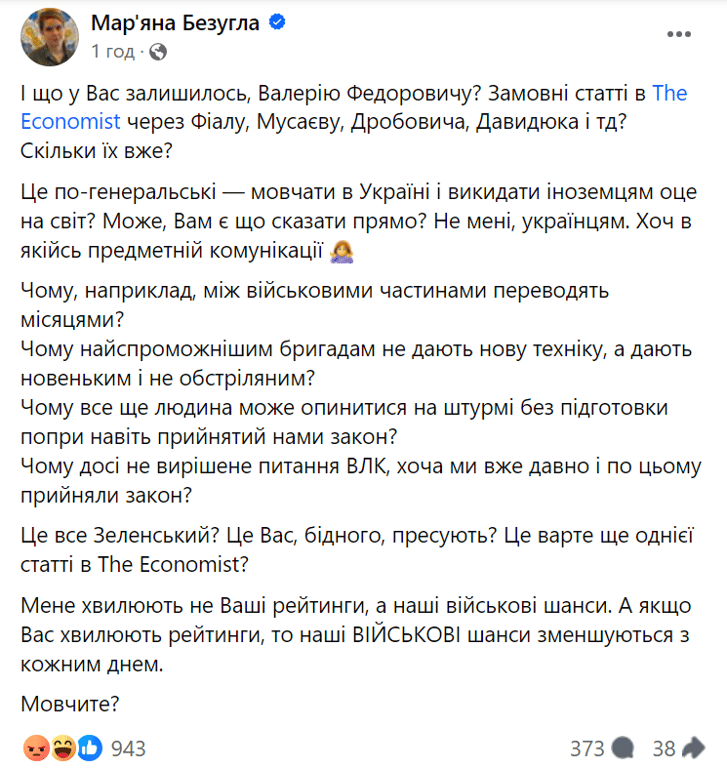Follow the blue "Economist" hyperlink in first paragraph

click(70, 122)
